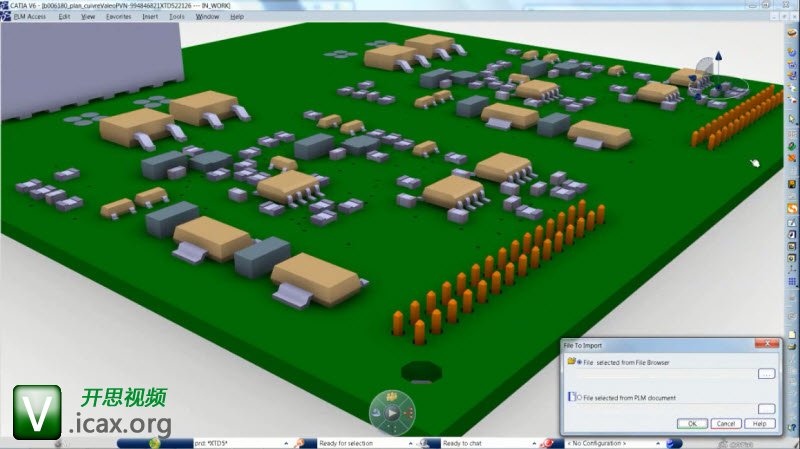This screenshot has width=800, height=449.
Task: Click the 'prd: *XTD5*' search field
Action: 237,443
